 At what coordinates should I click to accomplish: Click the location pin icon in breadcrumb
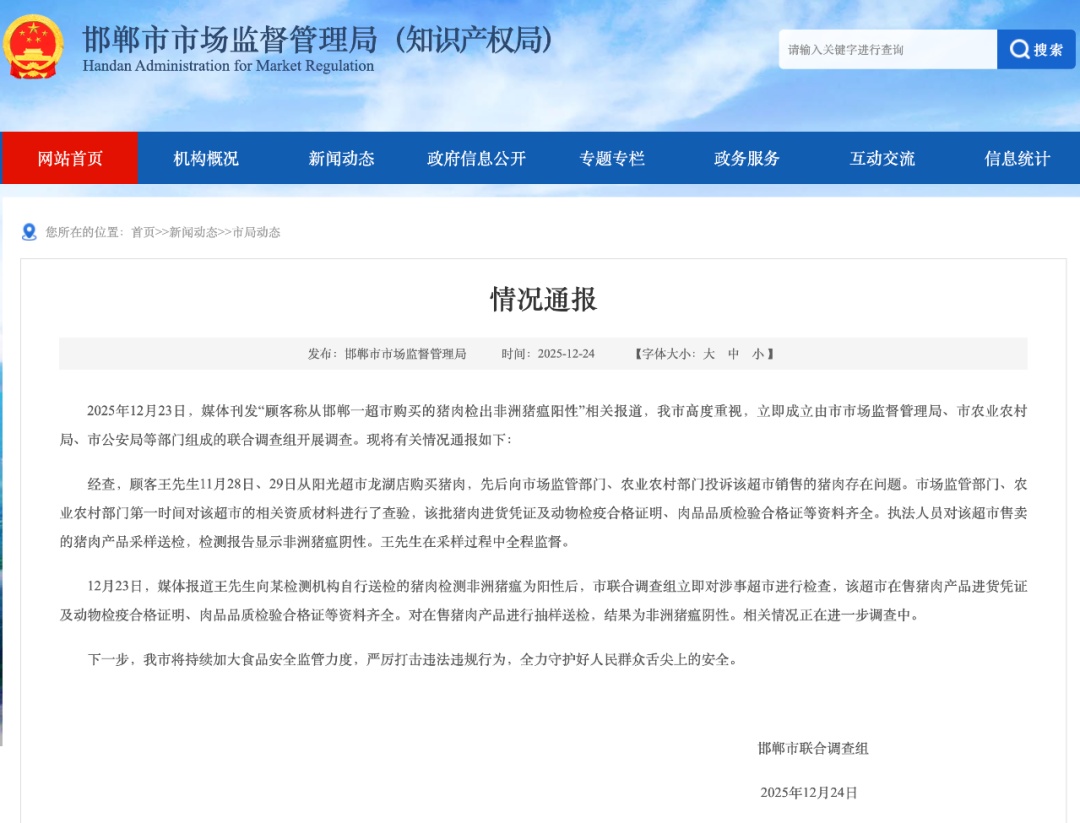point(30,232)
